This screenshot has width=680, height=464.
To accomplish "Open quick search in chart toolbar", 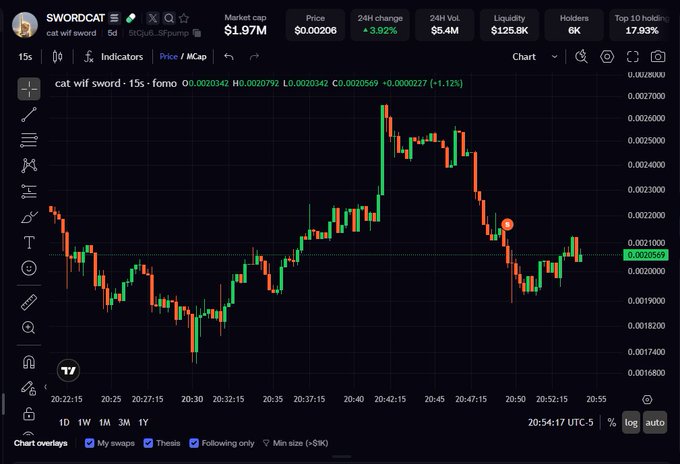I will [x=581, y=57].
